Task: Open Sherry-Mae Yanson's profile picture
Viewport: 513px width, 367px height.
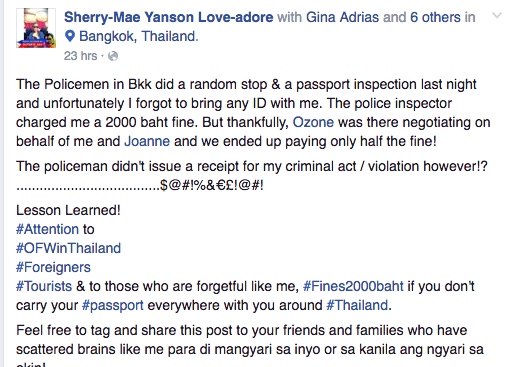Action: [36, 28]
